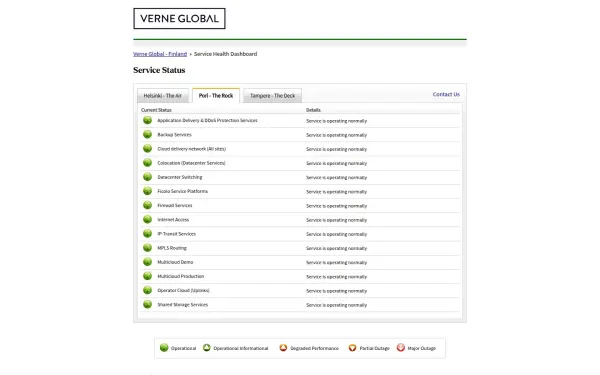Click 'Colocation (Datacenter Services)' row text
Viewport: 600px width, 375px height.
click(191, 163)
